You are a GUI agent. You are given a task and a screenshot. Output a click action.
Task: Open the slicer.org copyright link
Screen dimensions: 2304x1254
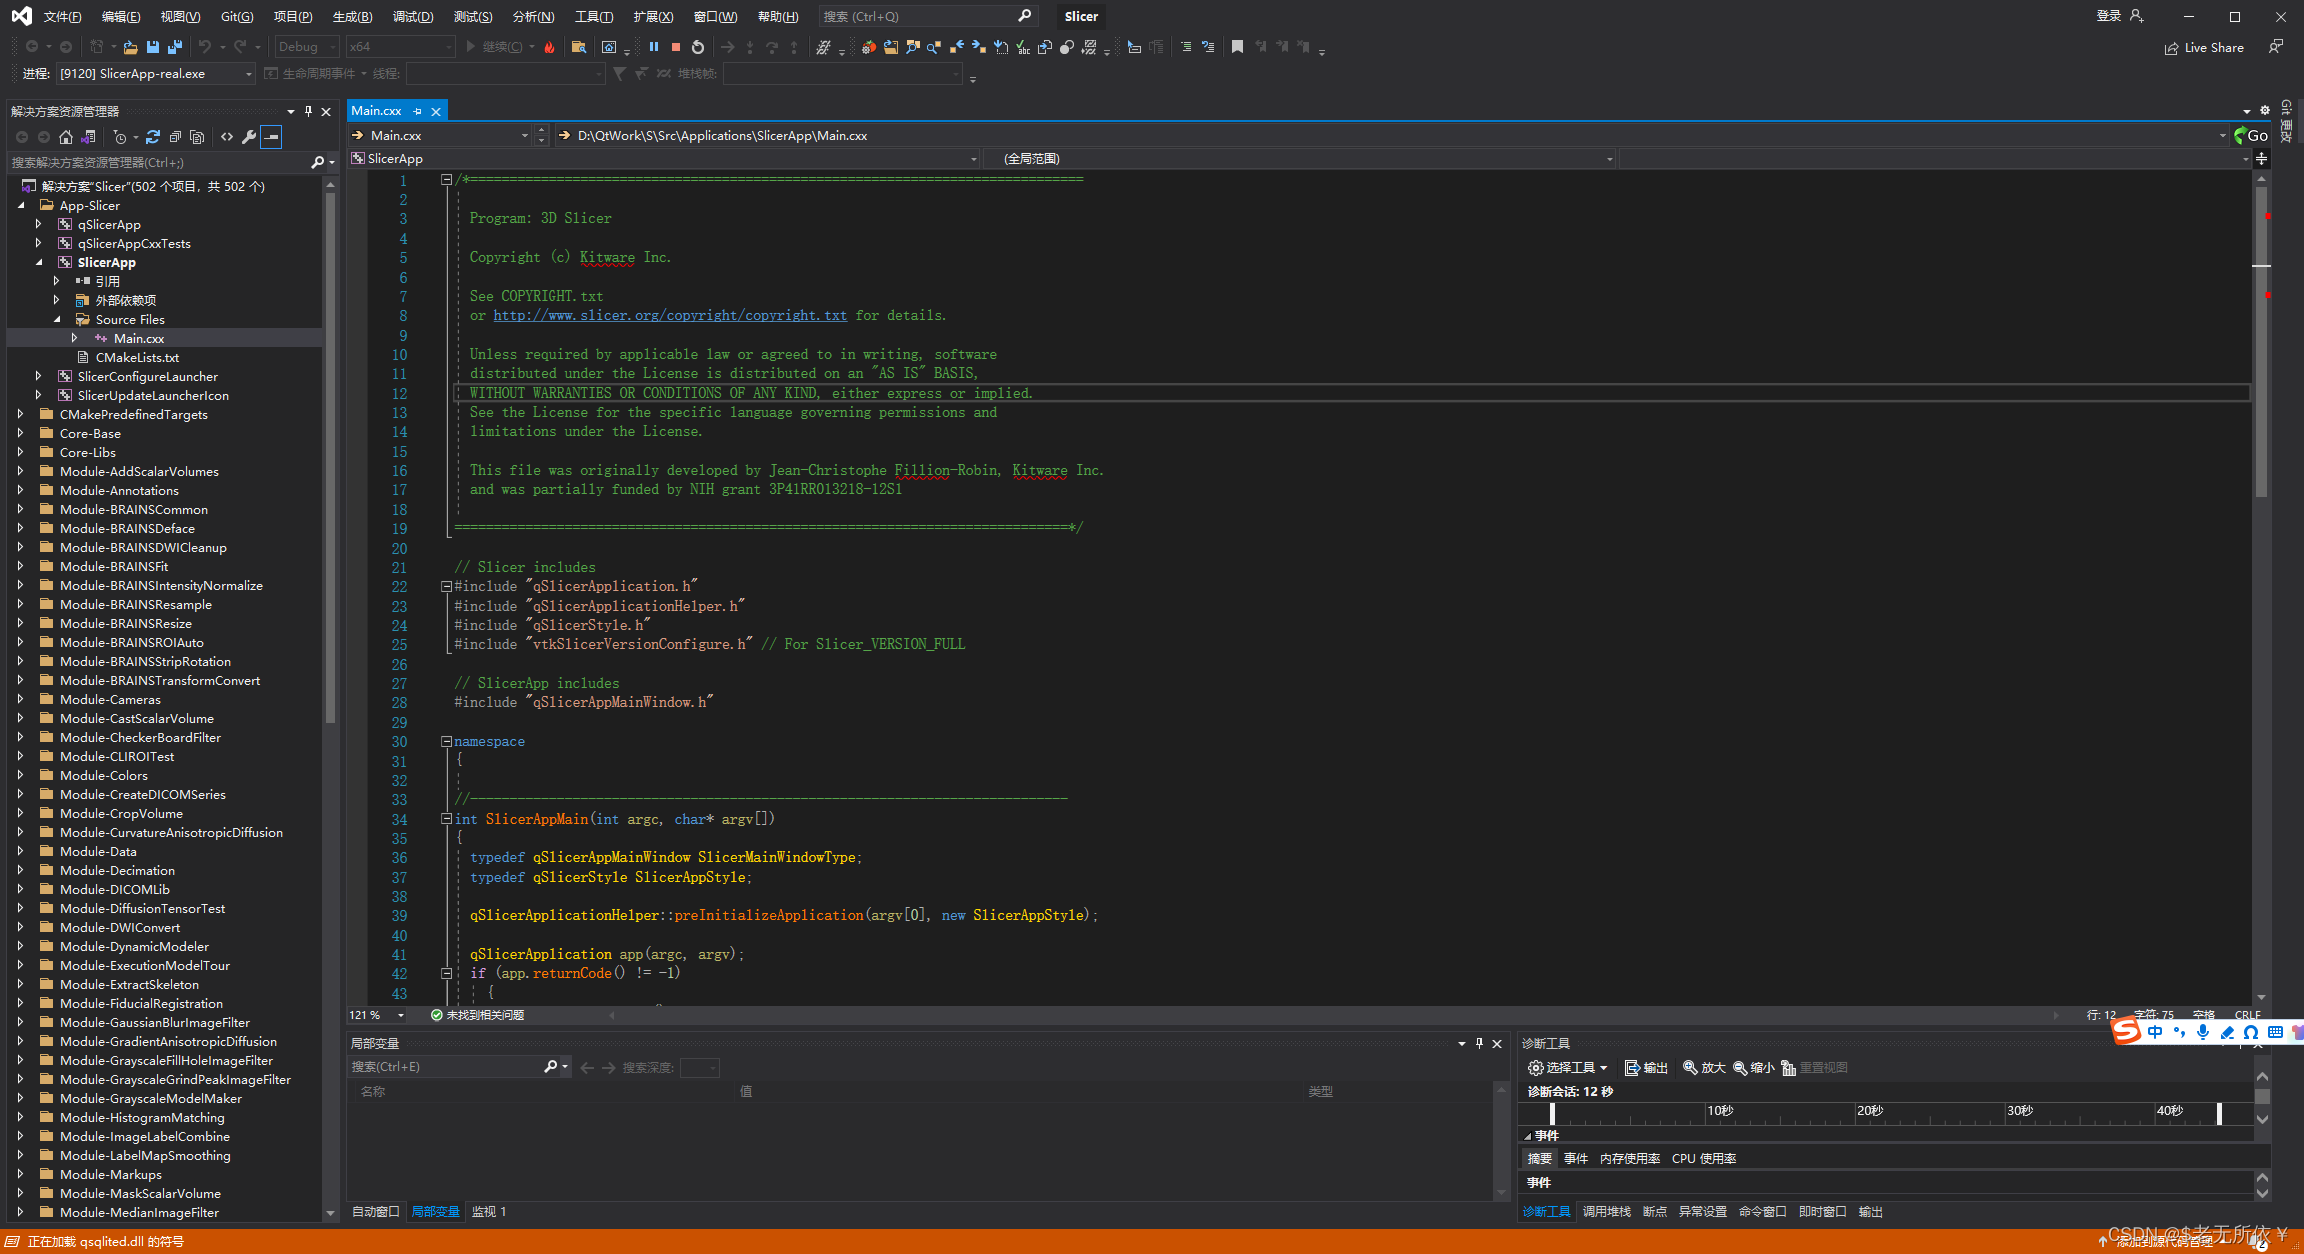coord(669,315)
